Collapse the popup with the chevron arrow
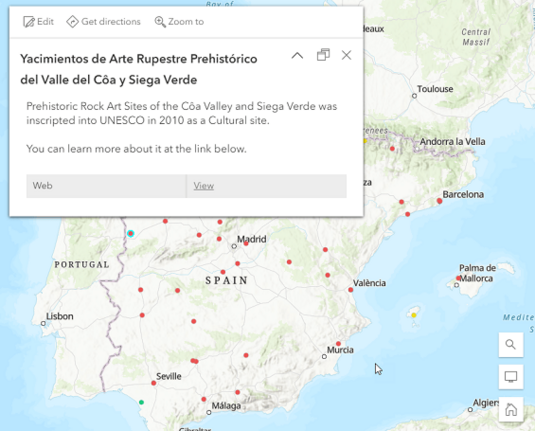Viewport: 535px width, 431px height. coord(297,55)
